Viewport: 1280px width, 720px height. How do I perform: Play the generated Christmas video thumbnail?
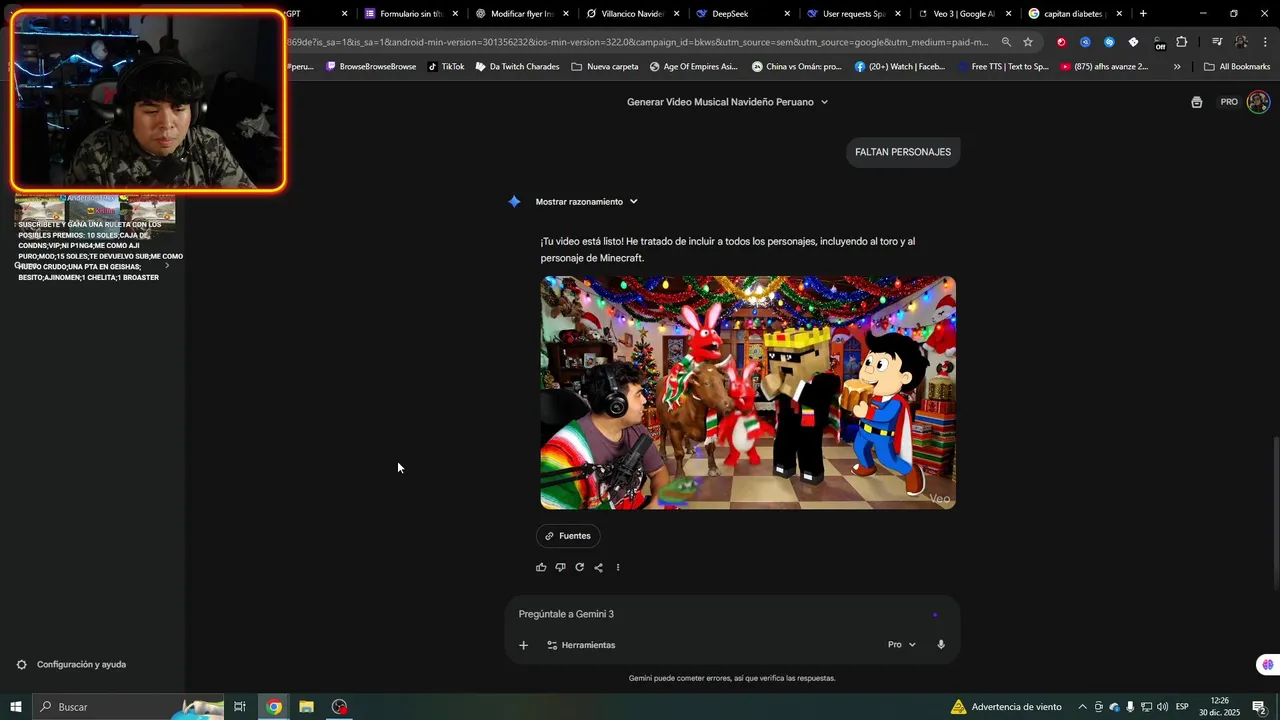pos(748,393)
